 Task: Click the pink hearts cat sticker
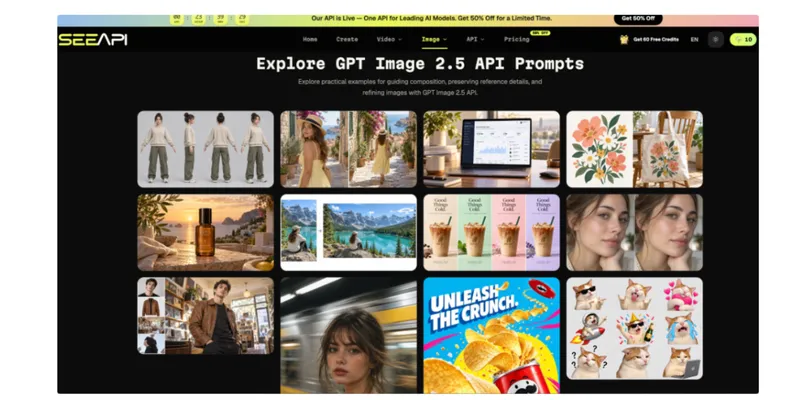[681, 295]
